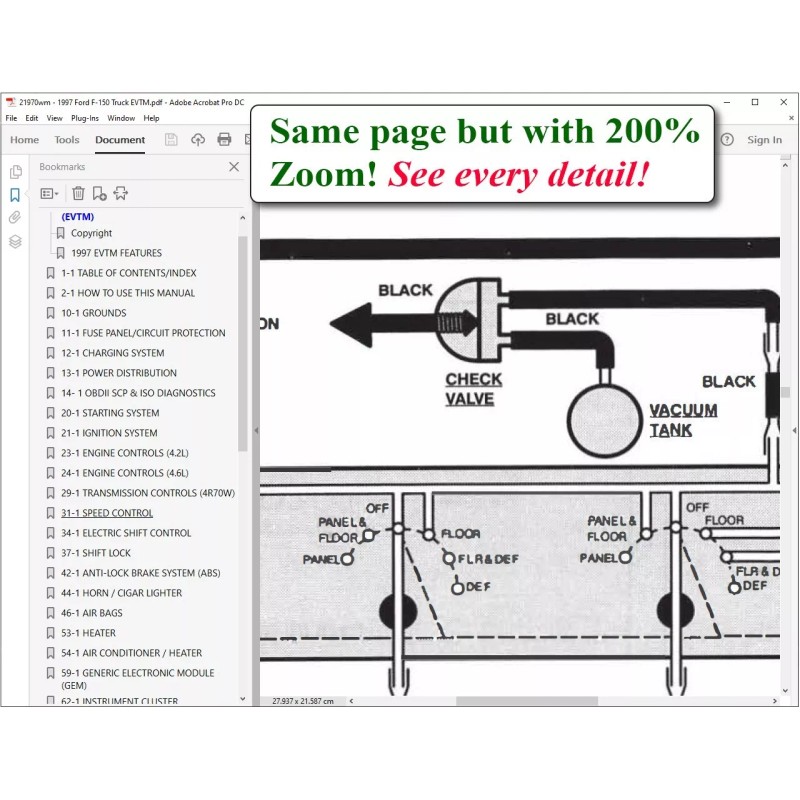Open the Layers sidebar panel
Viewport: 800px width, 800px height.
(x=15, y=242)
